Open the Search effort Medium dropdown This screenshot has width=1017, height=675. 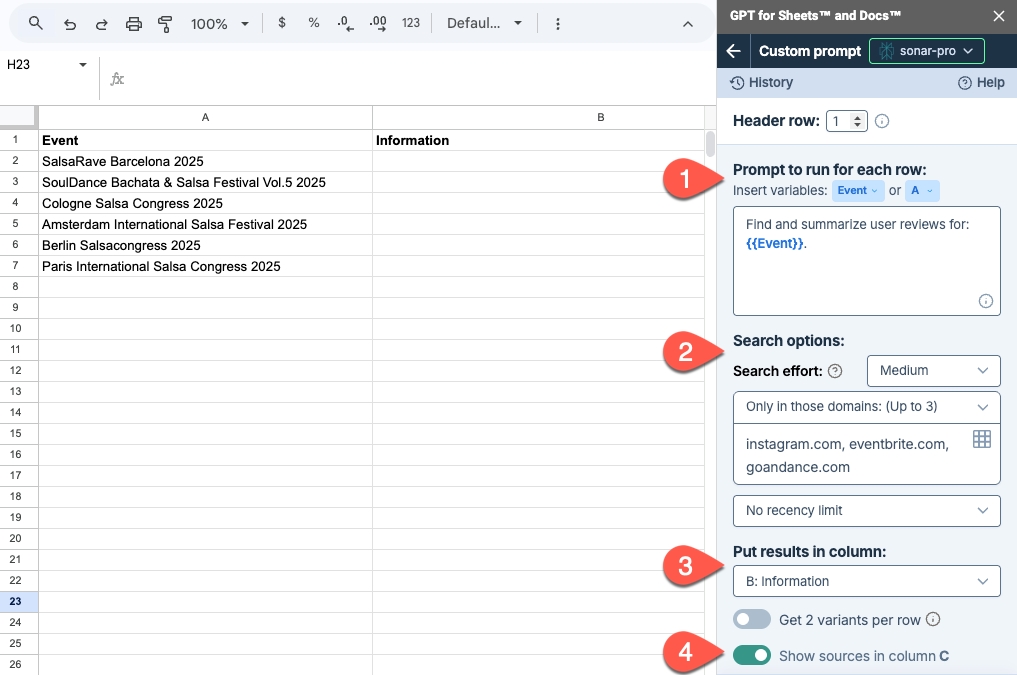click(933, 370)
